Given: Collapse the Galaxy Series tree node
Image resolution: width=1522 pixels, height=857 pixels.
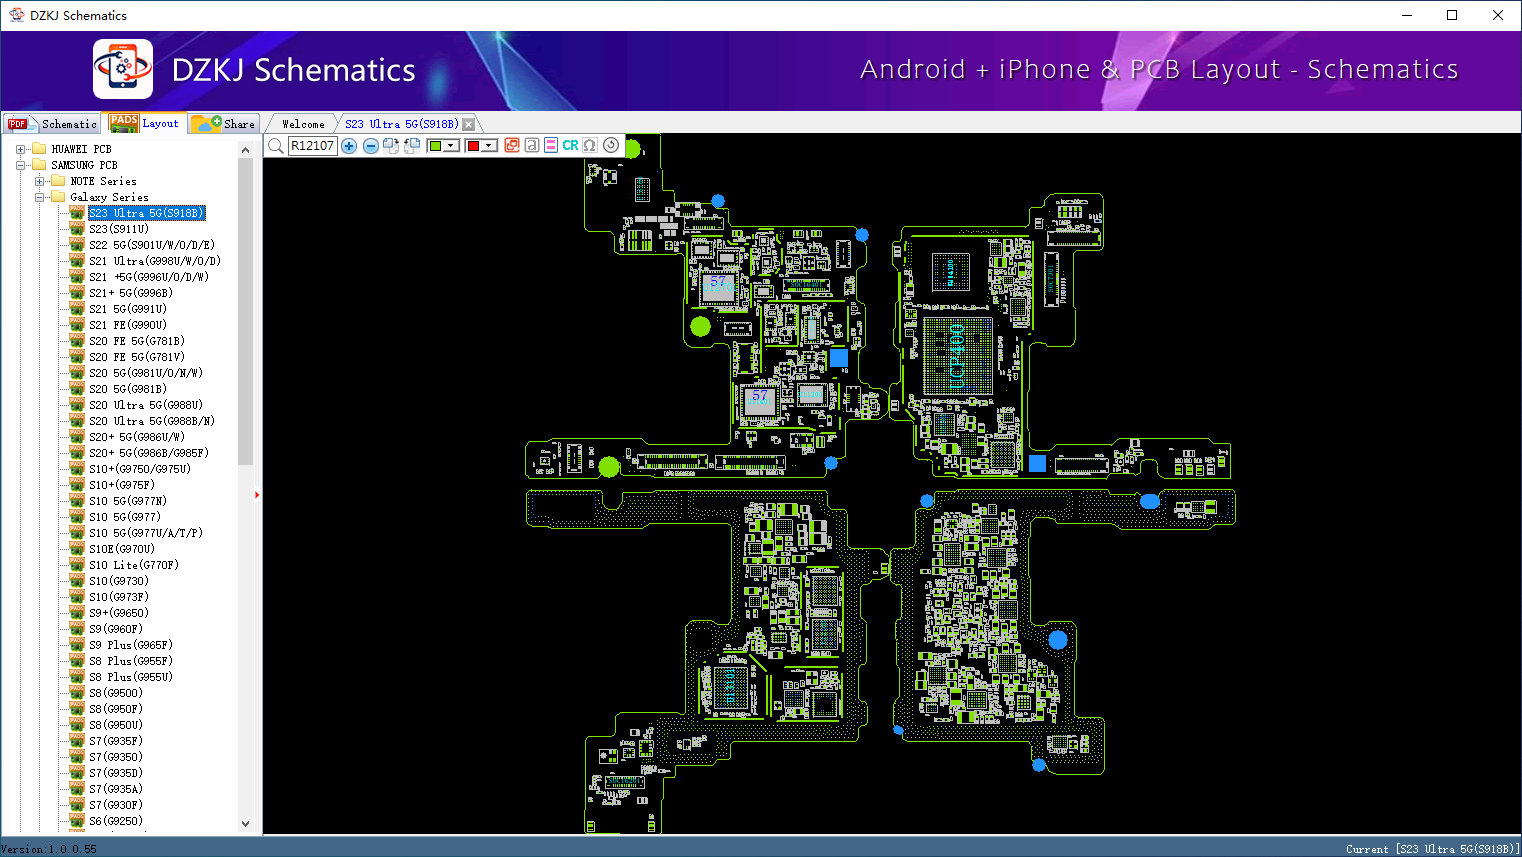Looking at the screenshot, I should click(x=39, y=197).
